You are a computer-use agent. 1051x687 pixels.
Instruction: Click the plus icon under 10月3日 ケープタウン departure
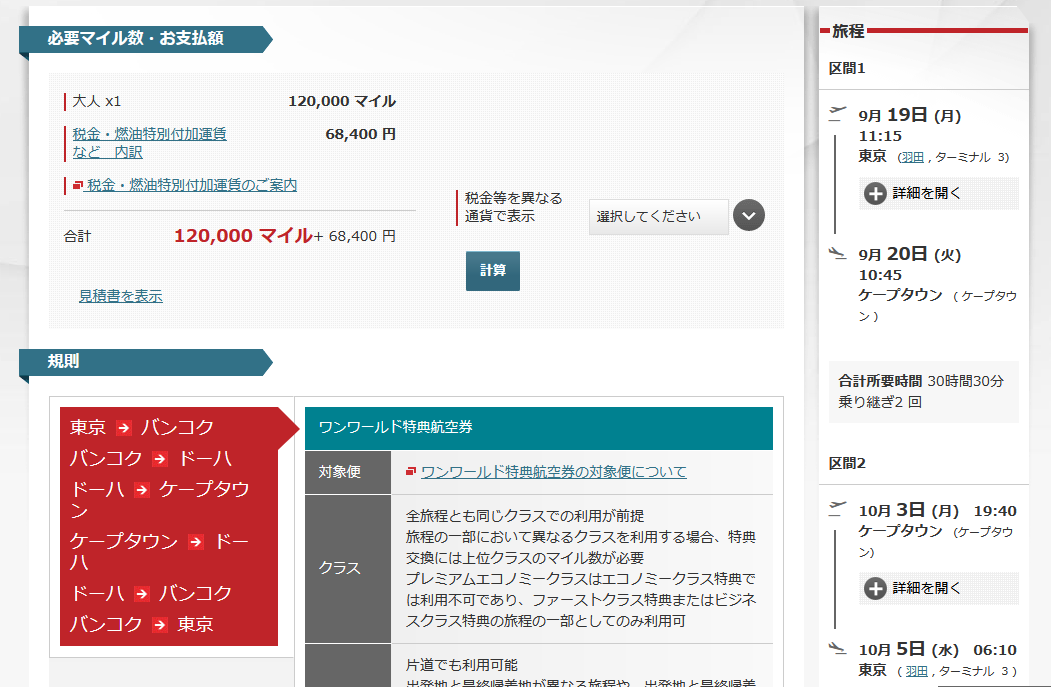click(875, 588)
